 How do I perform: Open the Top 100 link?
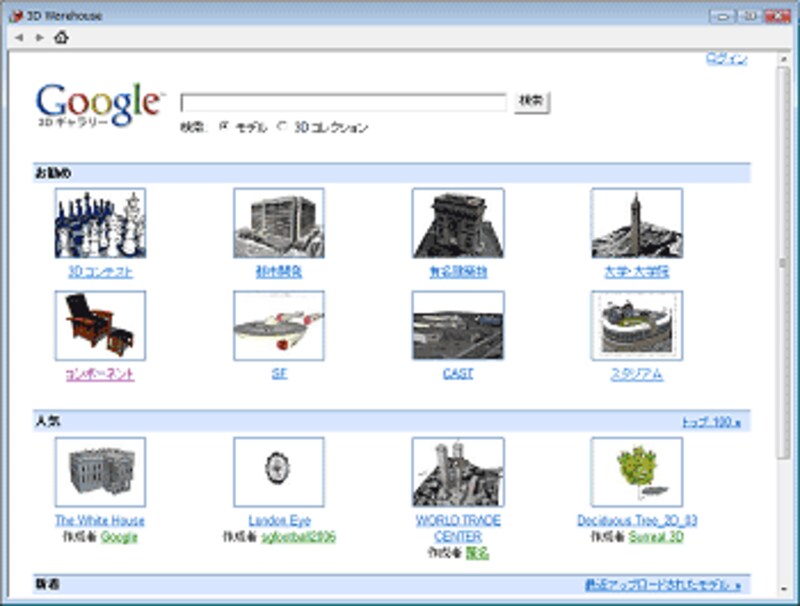tap(711, 422)
